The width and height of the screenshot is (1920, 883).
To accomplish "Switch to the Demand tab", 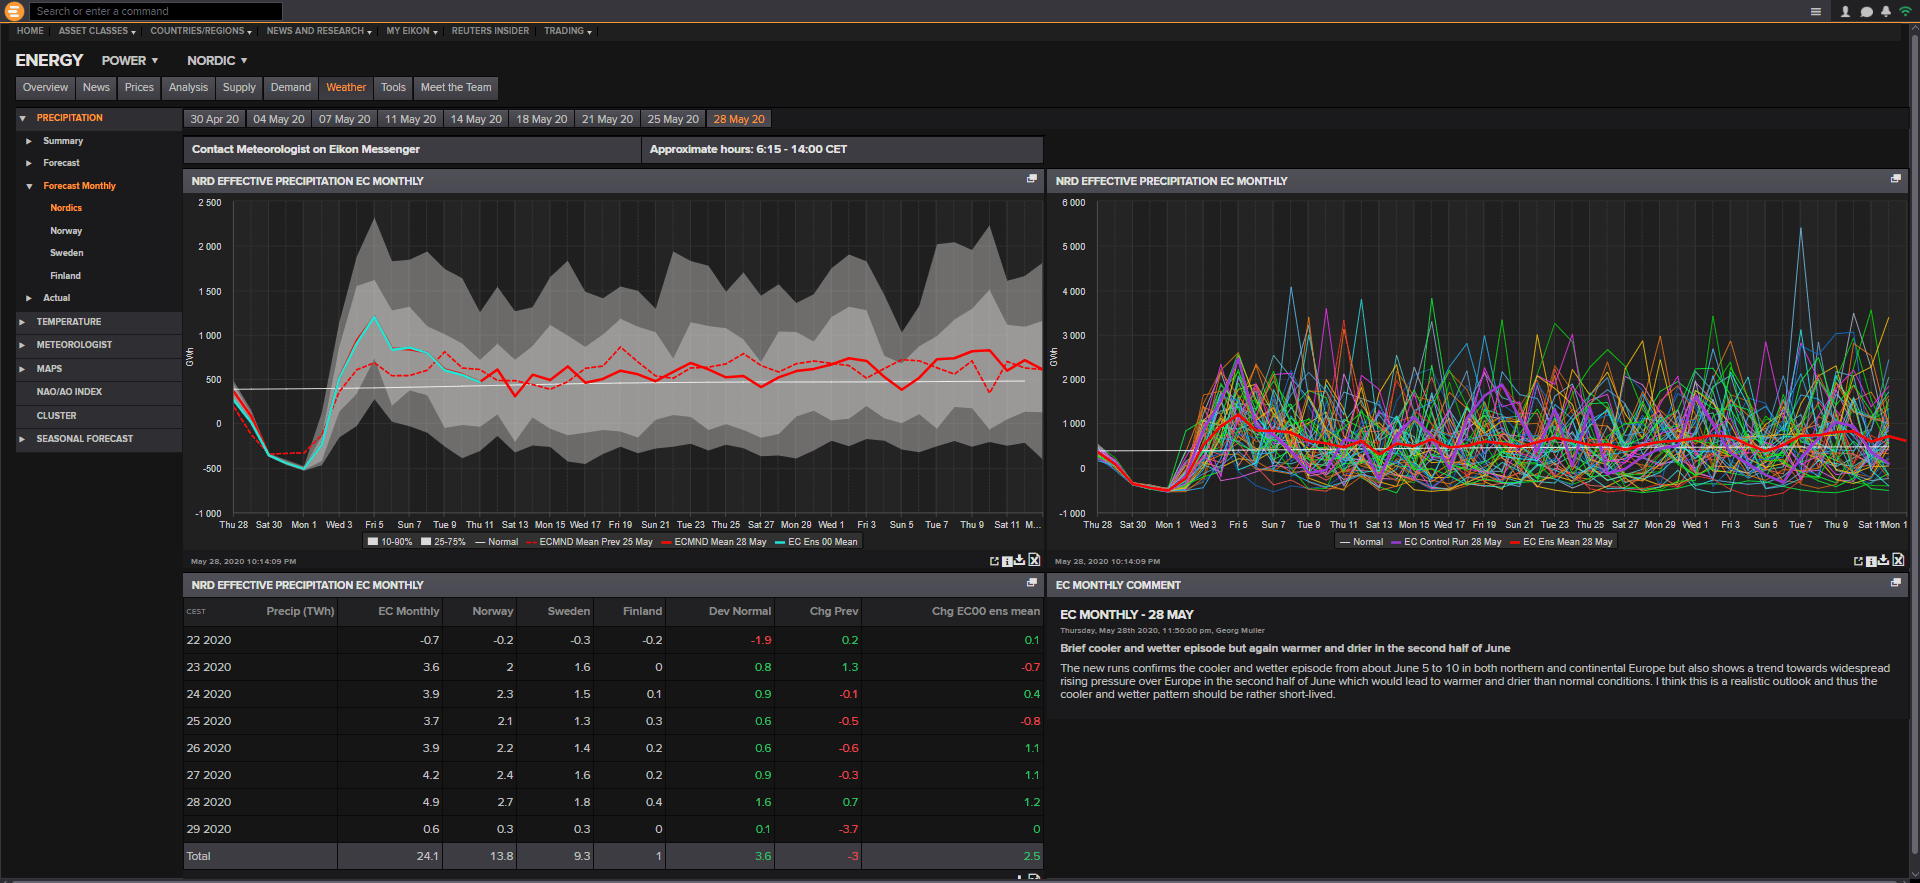I will pos(290,88).
